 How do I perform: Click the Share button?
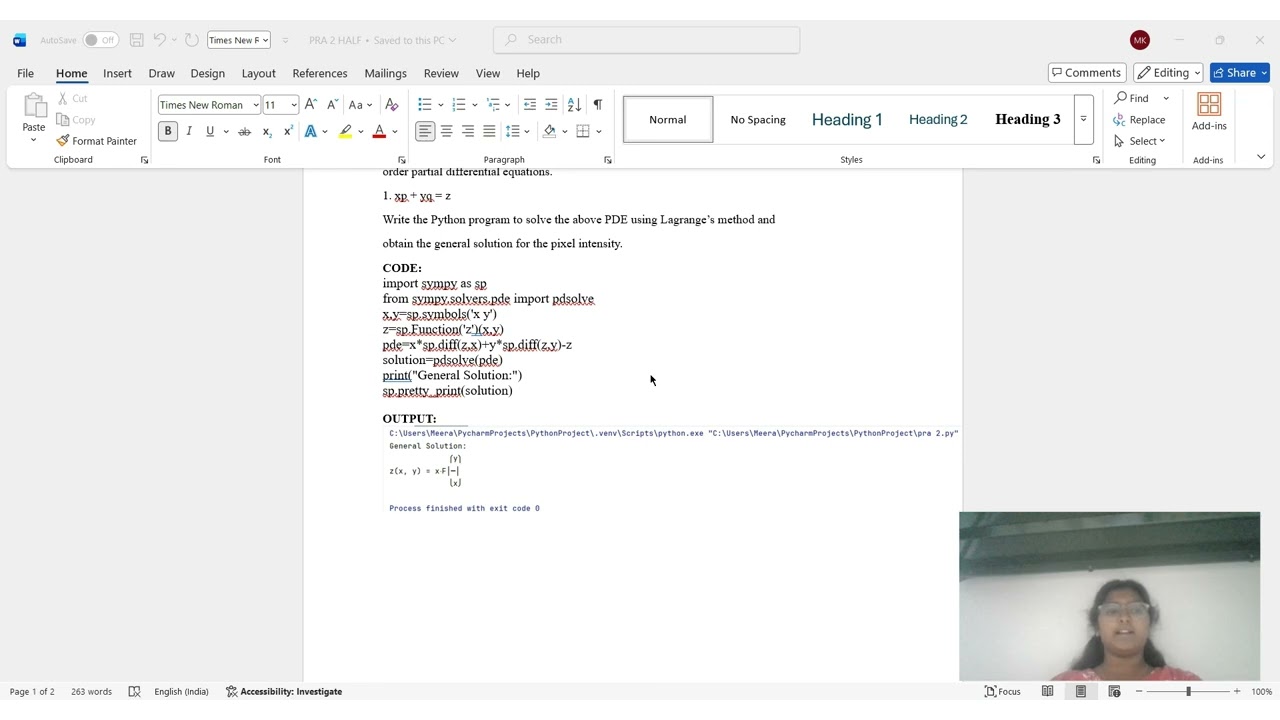tap(1239, 73)
